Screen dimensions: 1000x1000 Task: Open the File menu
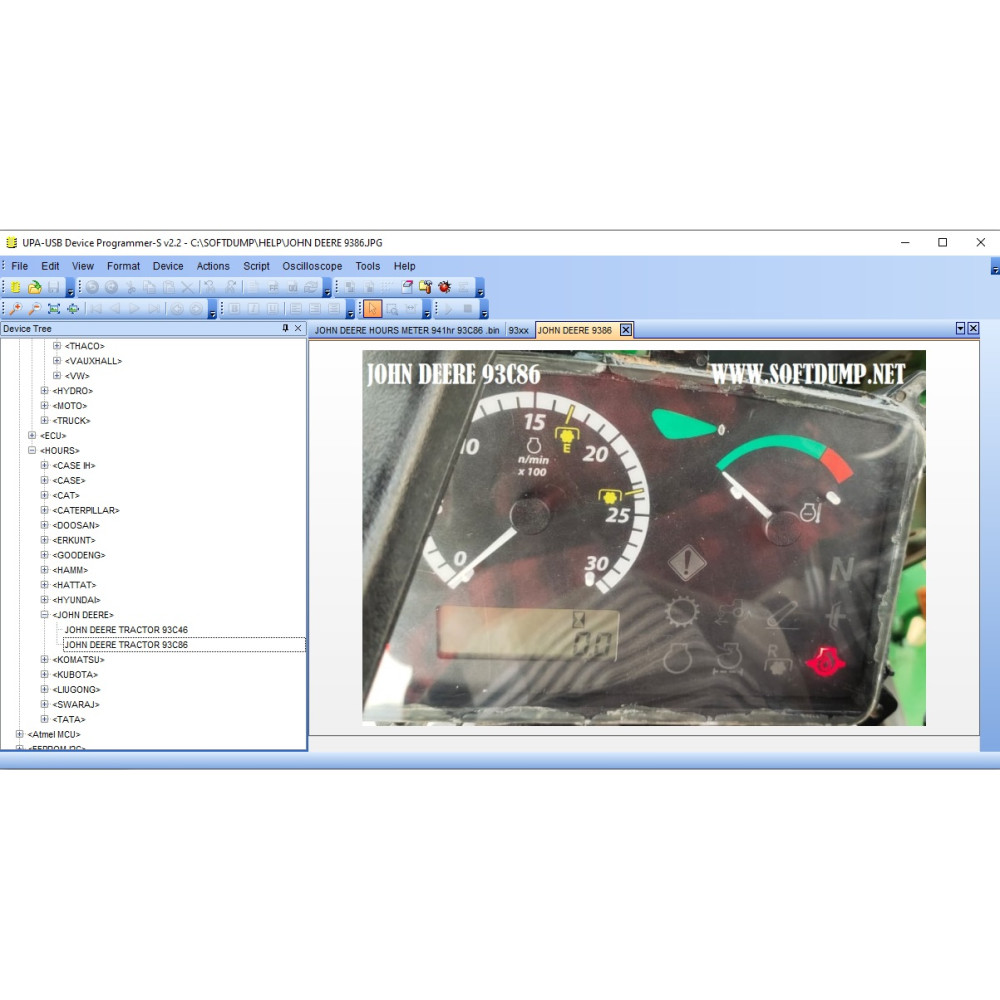coord(19,266)
